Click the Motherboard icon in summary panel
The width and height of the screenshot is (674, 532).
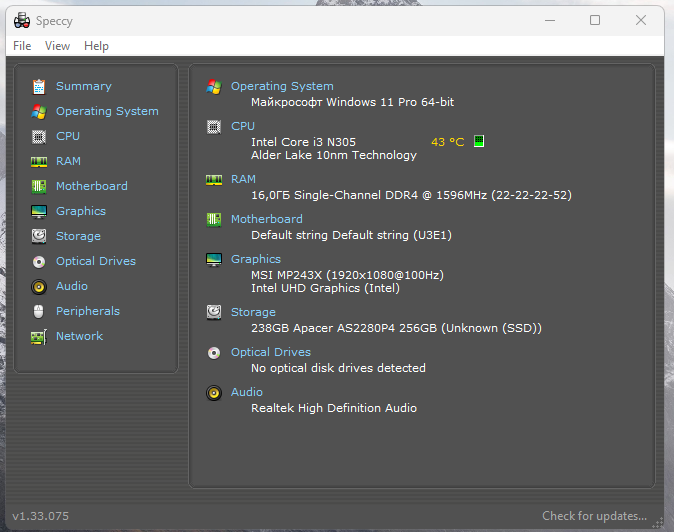click(214, 220)
